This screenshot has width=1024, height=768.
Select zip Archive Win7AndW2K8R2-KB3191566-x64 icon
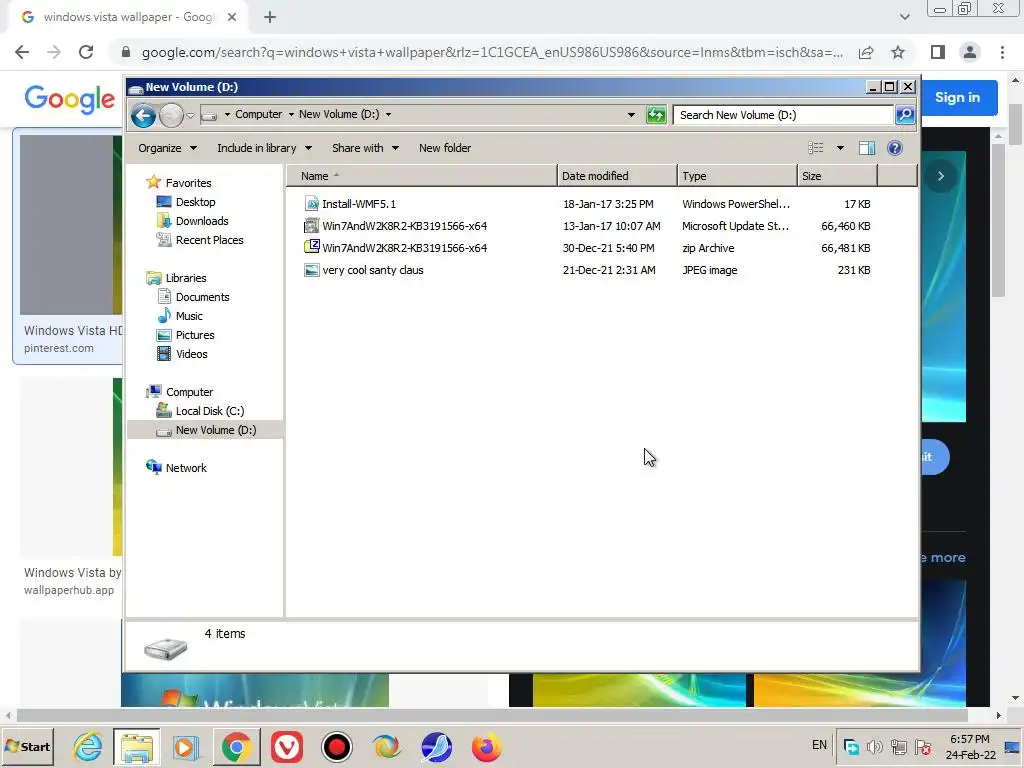[x=312, y=248]
